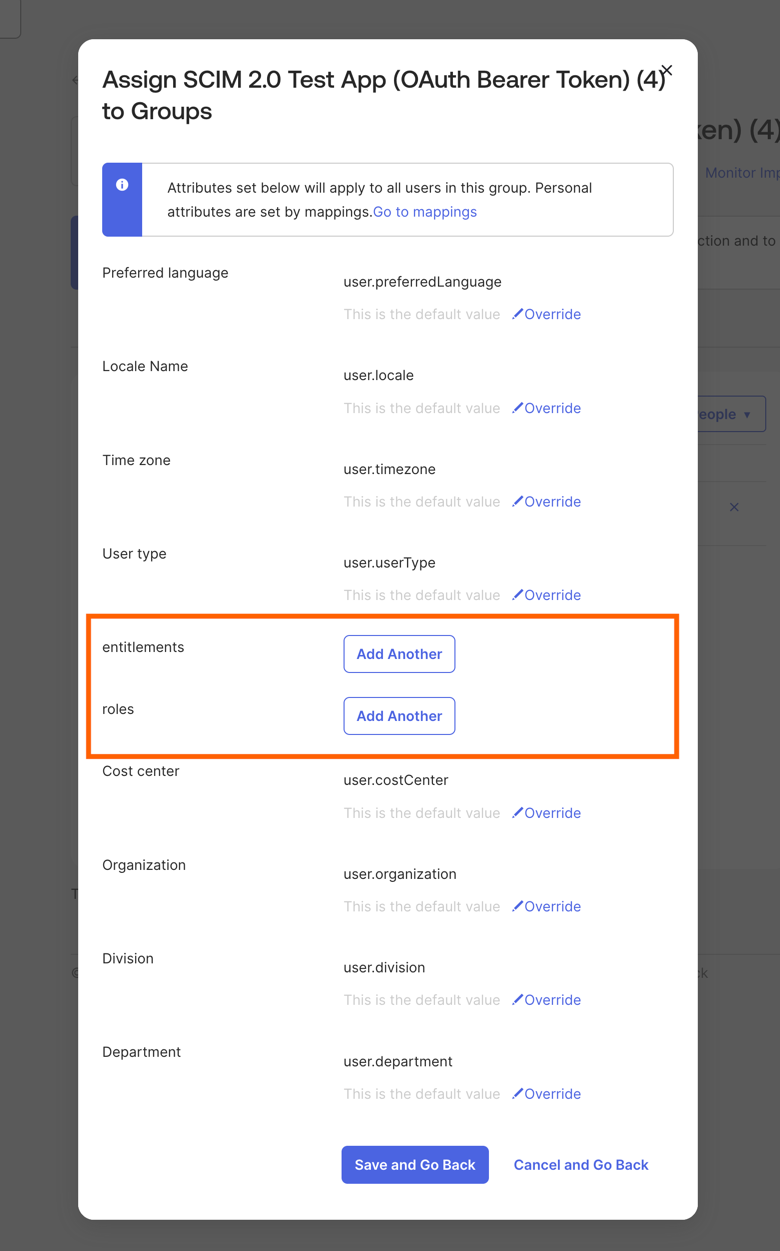This screenshot has height=1251, width=780.
Task: Override the Locale Name default value
Action: pyautogui.click(x=546, y=408)
